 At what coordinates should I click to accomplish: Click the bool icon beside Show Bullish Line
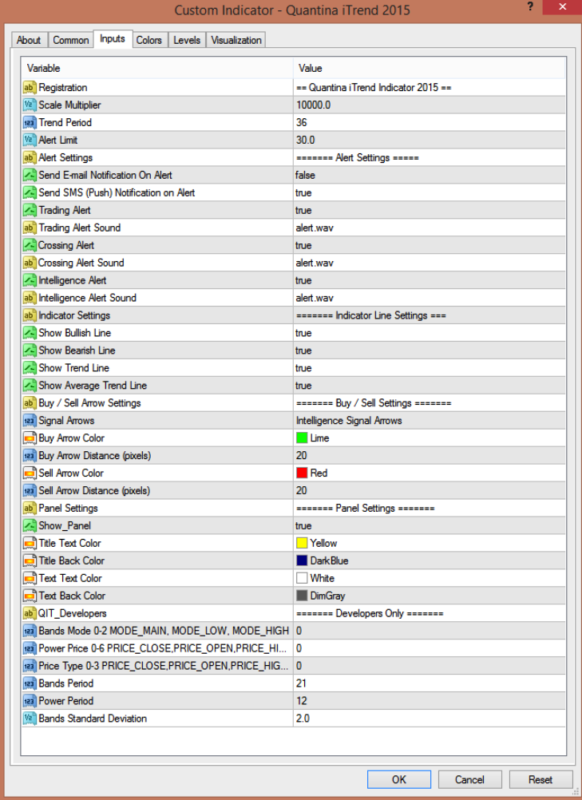(30, 333)
